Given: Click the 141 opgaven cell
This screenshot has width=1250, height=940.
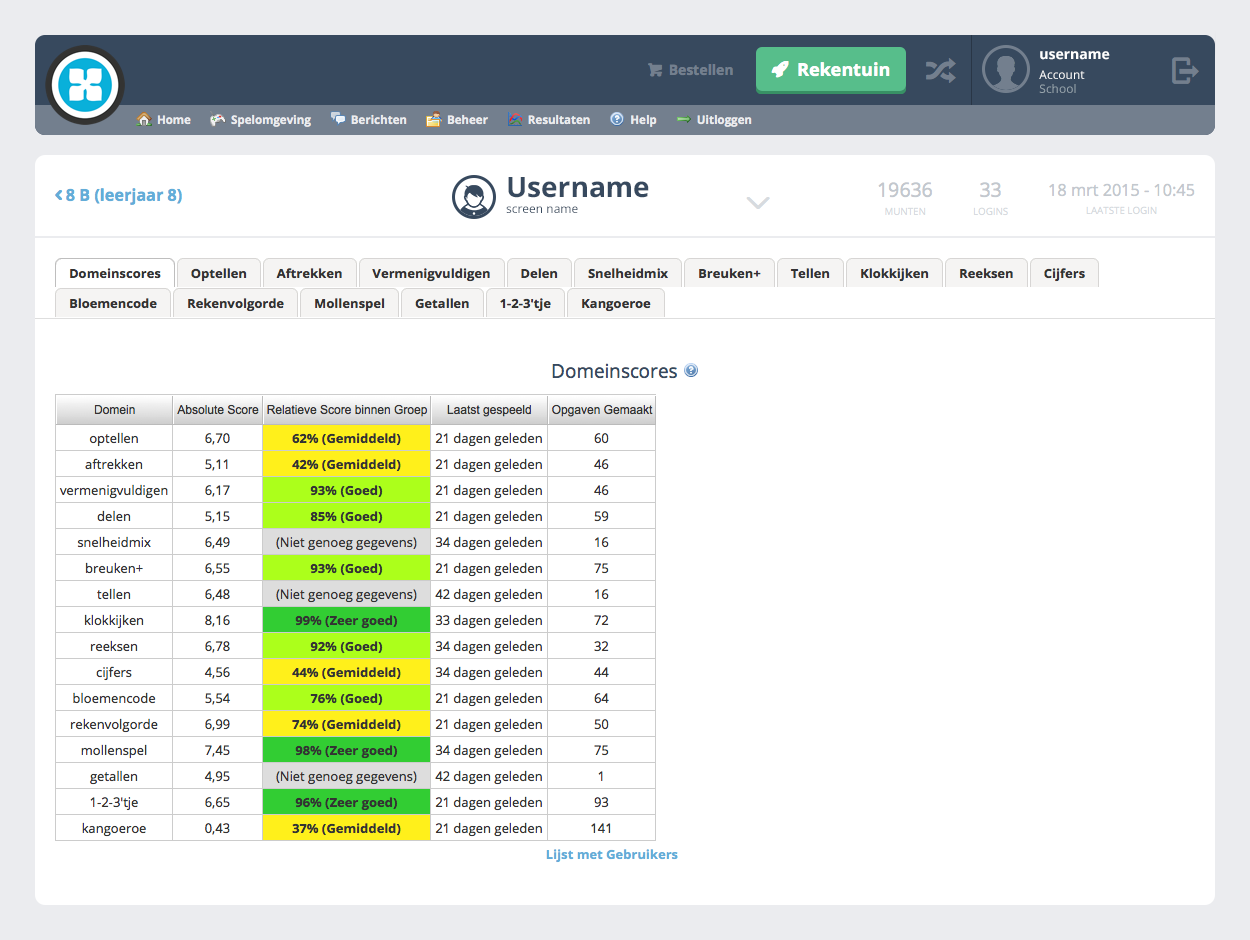Looking at the screenshot, I should coord(602,828).
